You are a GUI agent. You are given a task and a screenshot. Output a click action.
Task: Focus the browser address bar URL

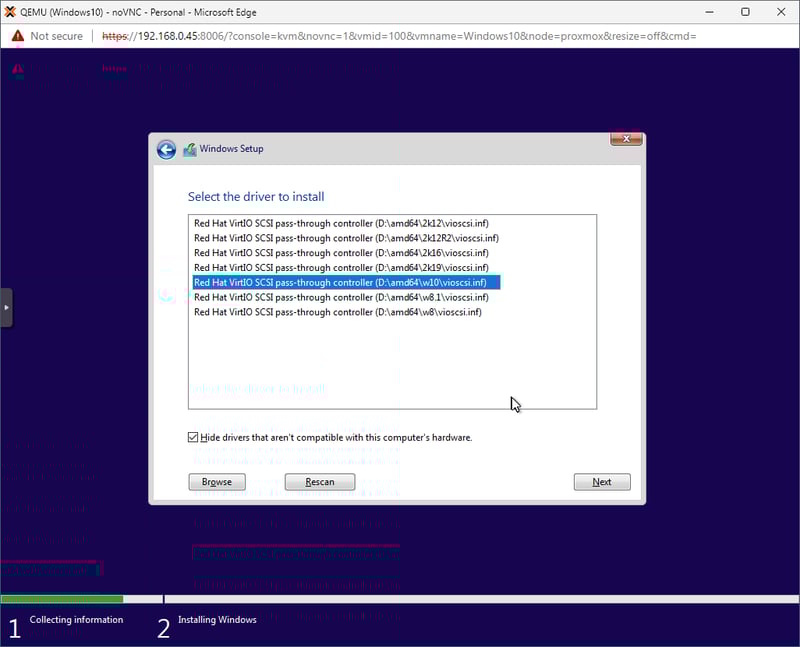click(400, 36)
